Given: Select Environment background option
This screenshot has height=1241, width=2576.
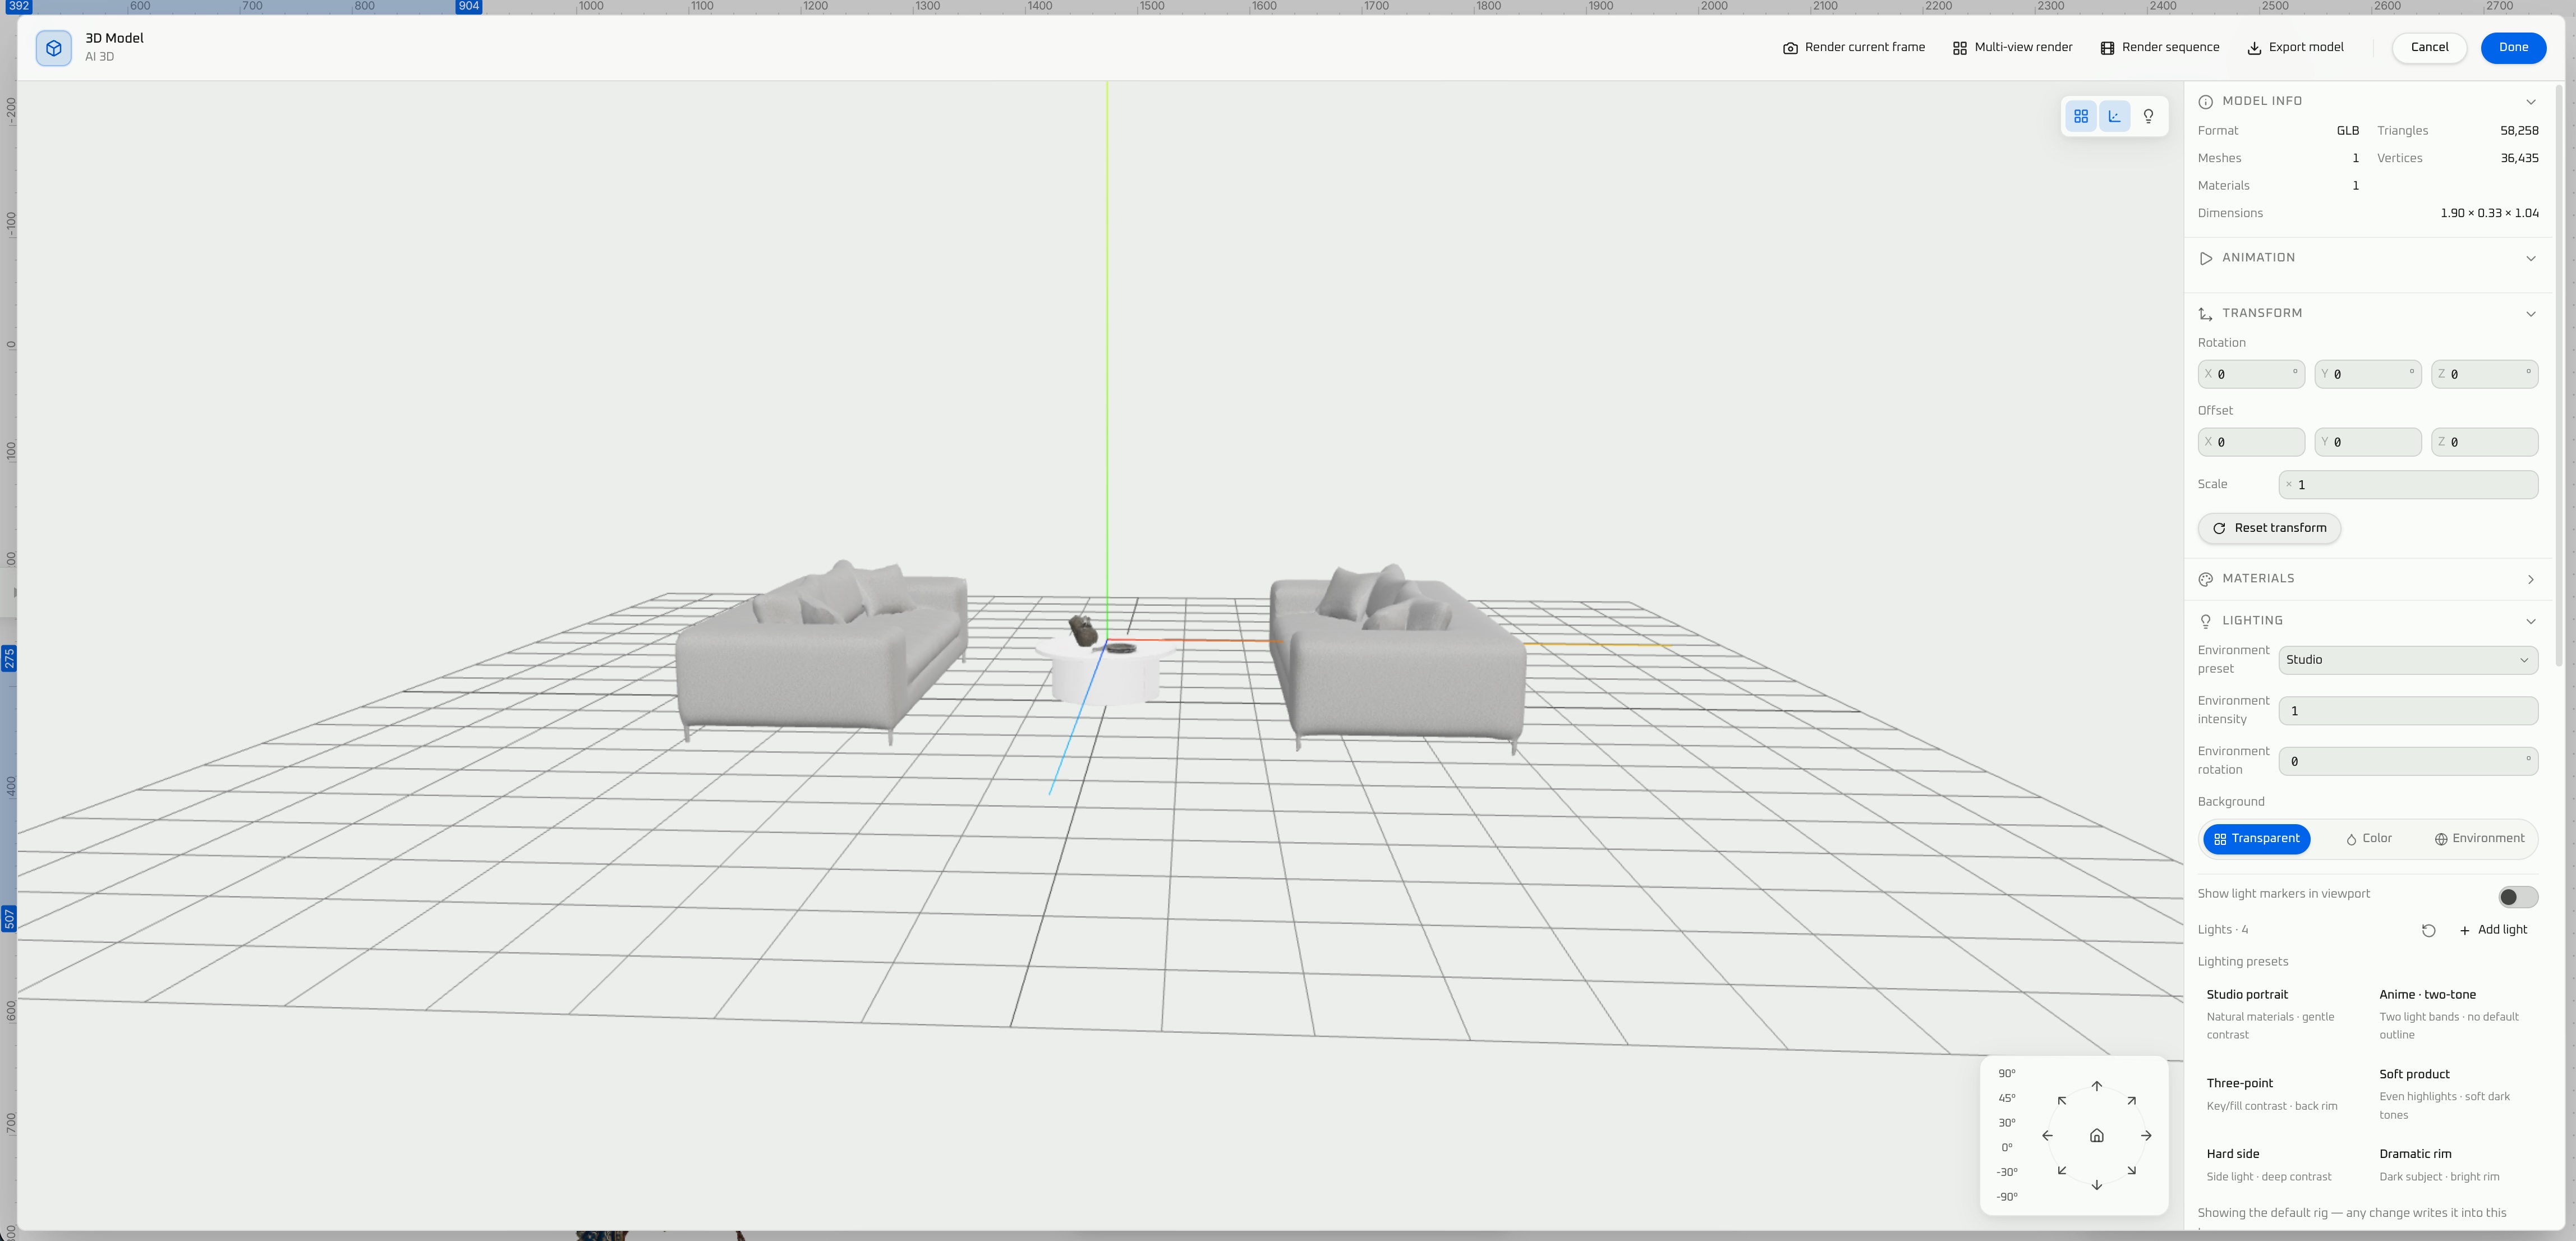Looking at the screenshot, I should pos(2479,839).
